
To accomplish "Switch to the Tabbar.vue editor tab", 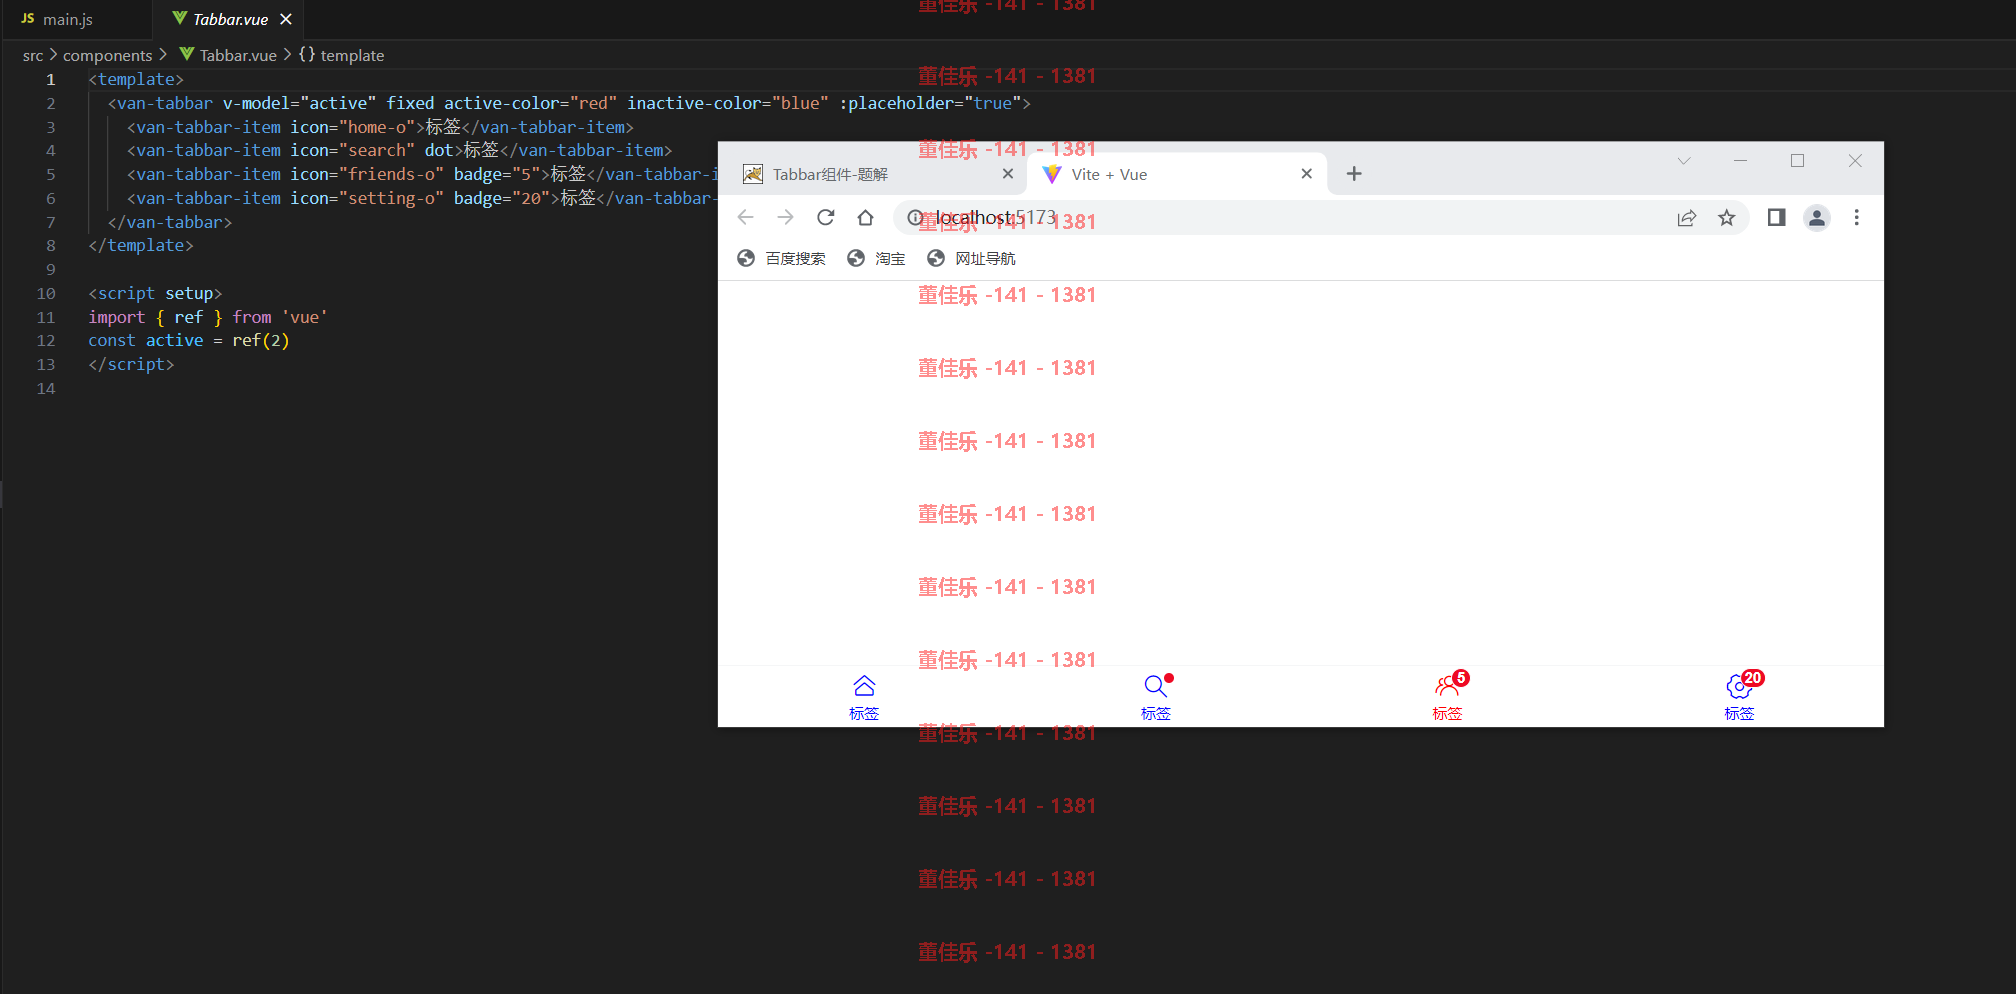I will click(x=230, y=19).
